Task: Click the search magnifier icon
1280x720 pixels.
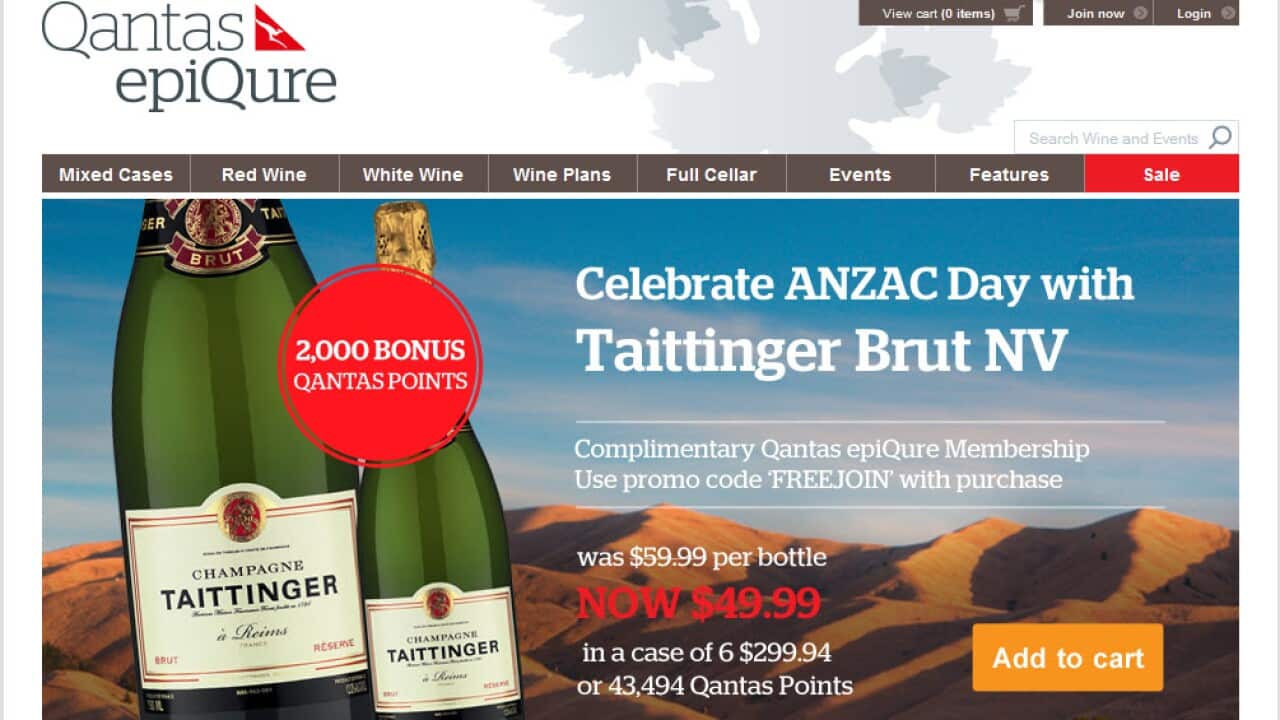Action: click(1220, 138)
